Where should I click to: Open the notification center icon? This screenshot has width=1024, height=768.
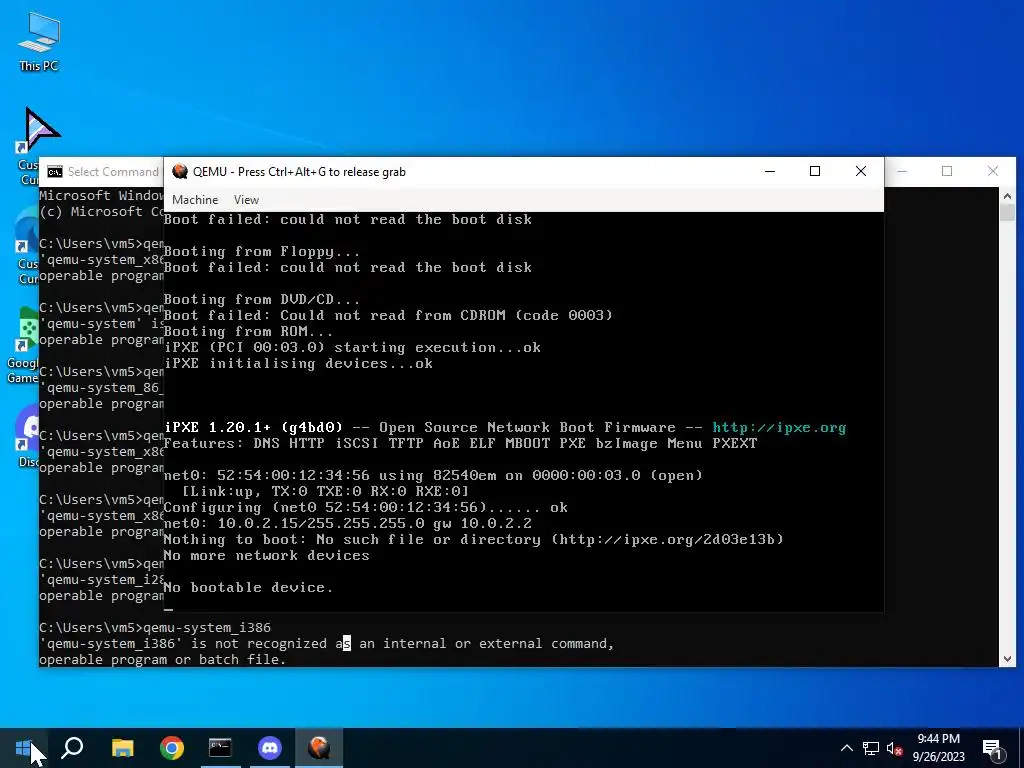tap(992, 749)
